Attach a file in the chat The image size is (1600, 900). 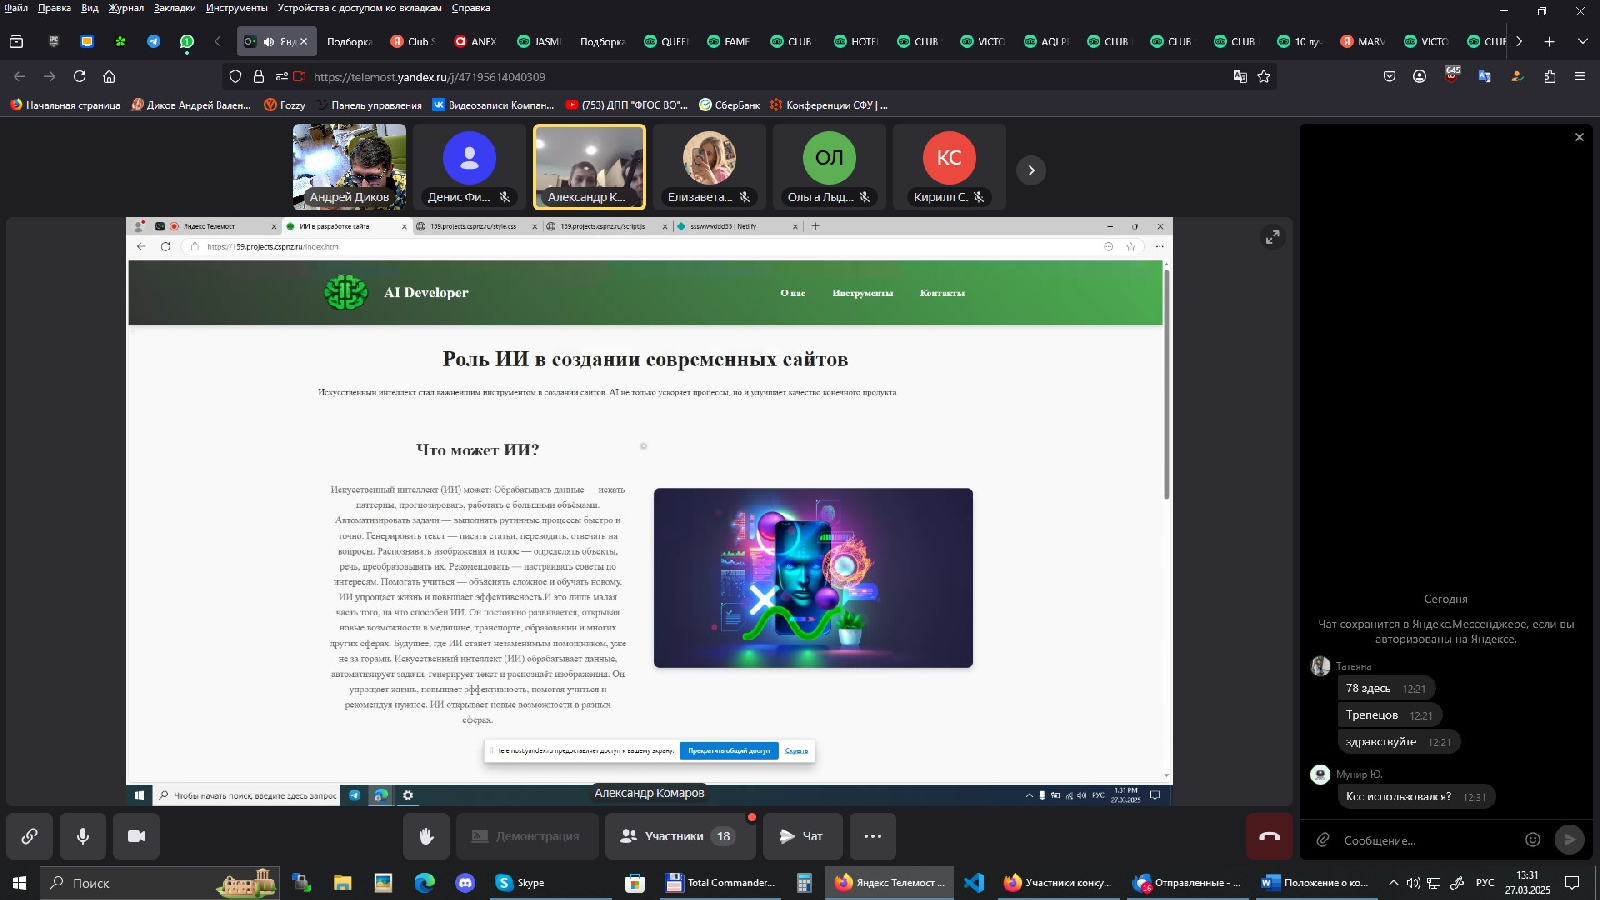[1323, 838]
